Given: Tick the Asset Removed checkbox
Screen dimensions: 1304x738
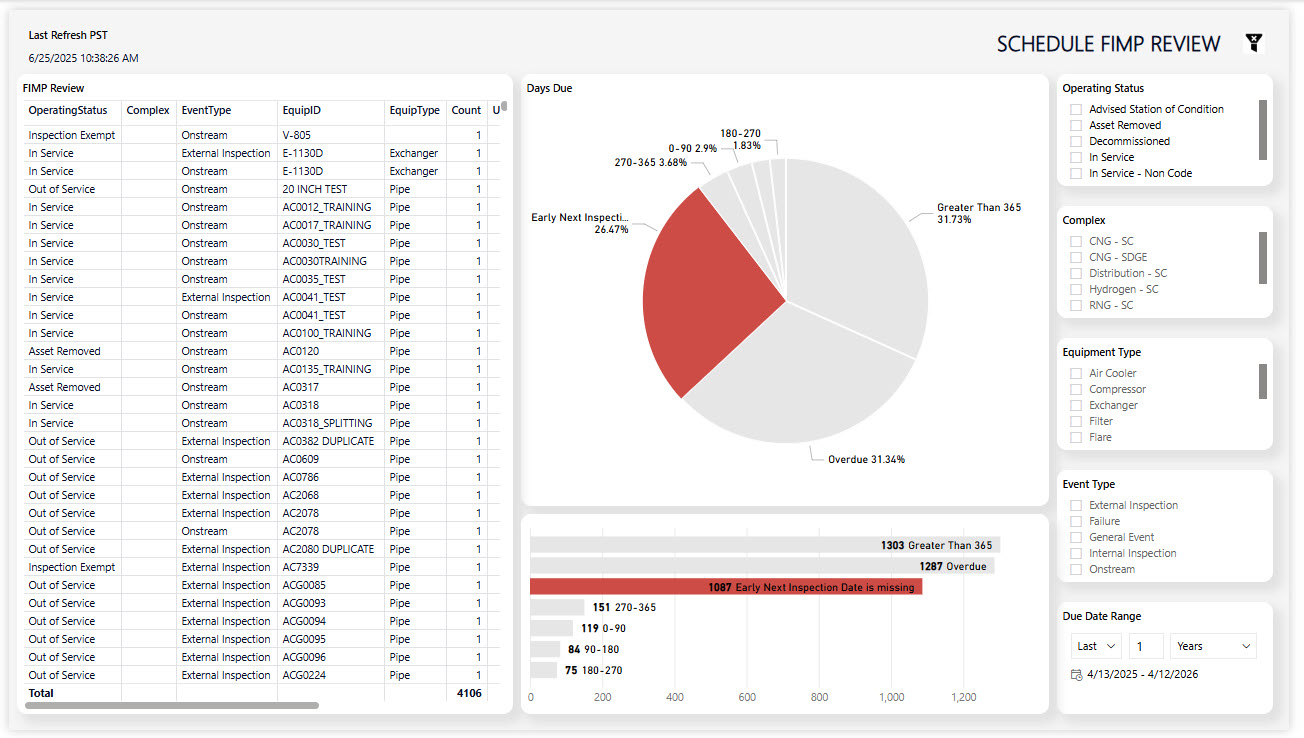Looking at the screenshot, I should [1076, 126].
